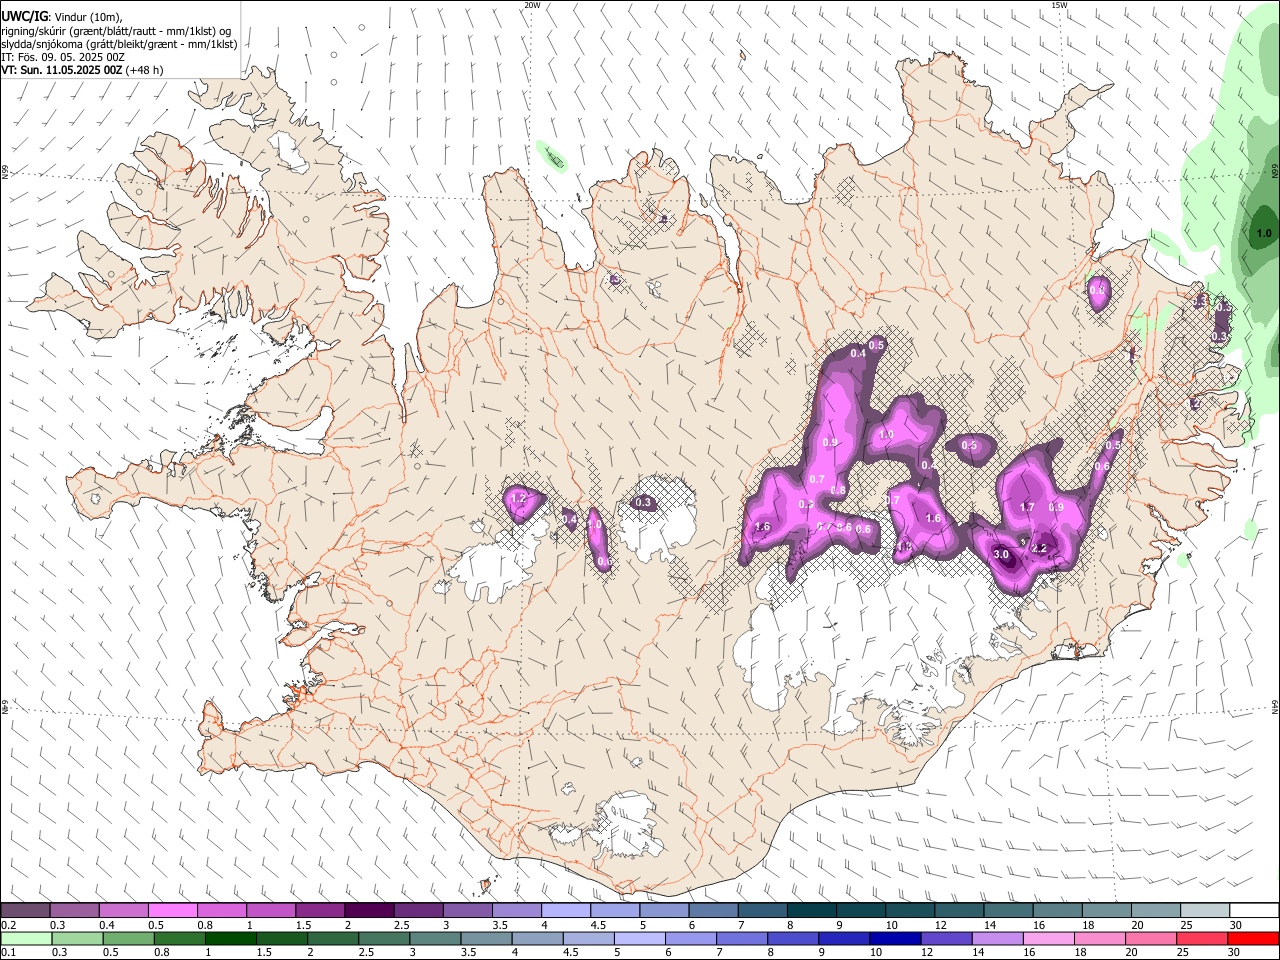Click the grey-blue 3.5 swatch in lower legend

(x=486, y=938)
